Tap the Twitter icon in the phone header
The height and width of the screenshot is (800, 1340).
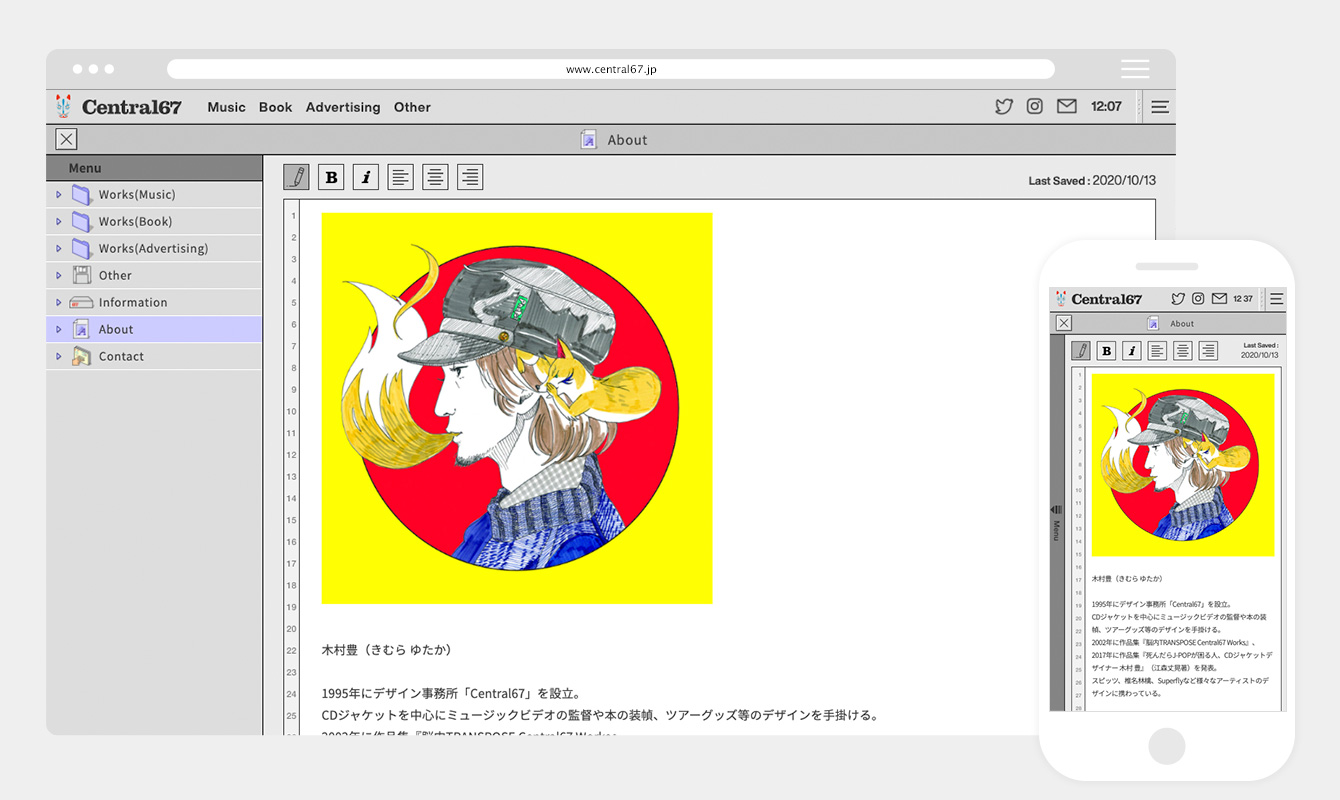pyautogui.click(x=1178, y=299)
